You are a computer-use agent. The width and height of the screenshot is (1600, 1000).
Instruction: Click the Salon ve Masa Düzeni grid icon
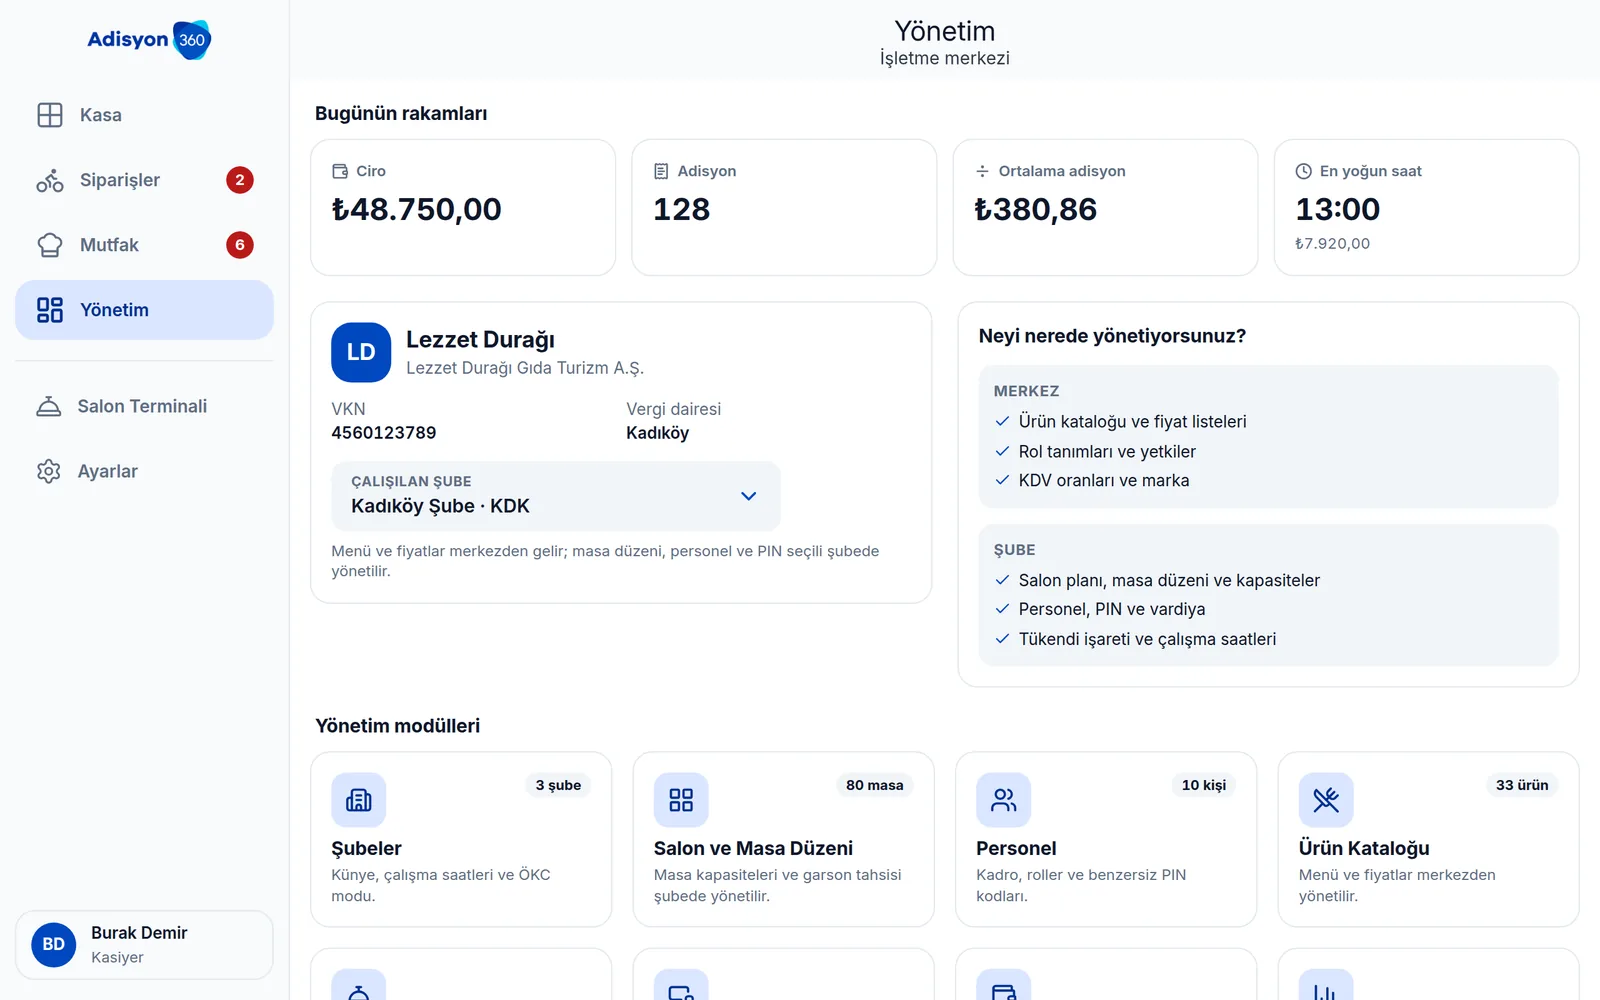point(681,800)
